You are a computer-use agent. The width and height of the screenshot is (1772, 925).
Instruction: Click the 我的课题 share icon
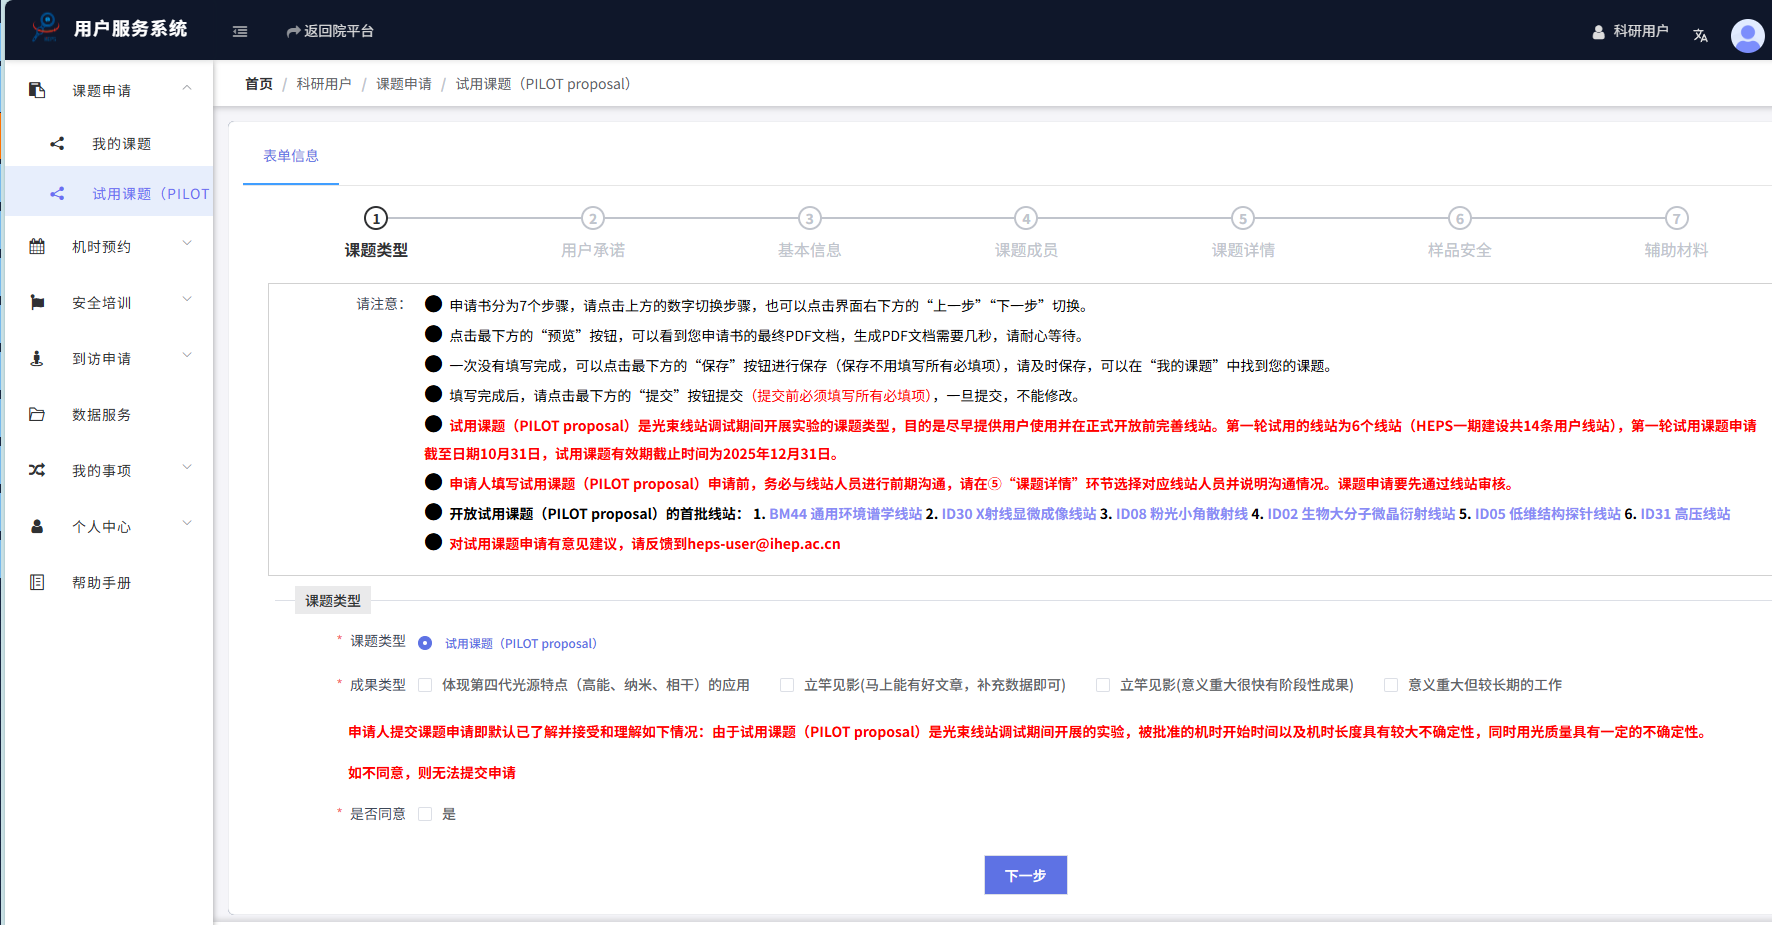tap(57, 144)
